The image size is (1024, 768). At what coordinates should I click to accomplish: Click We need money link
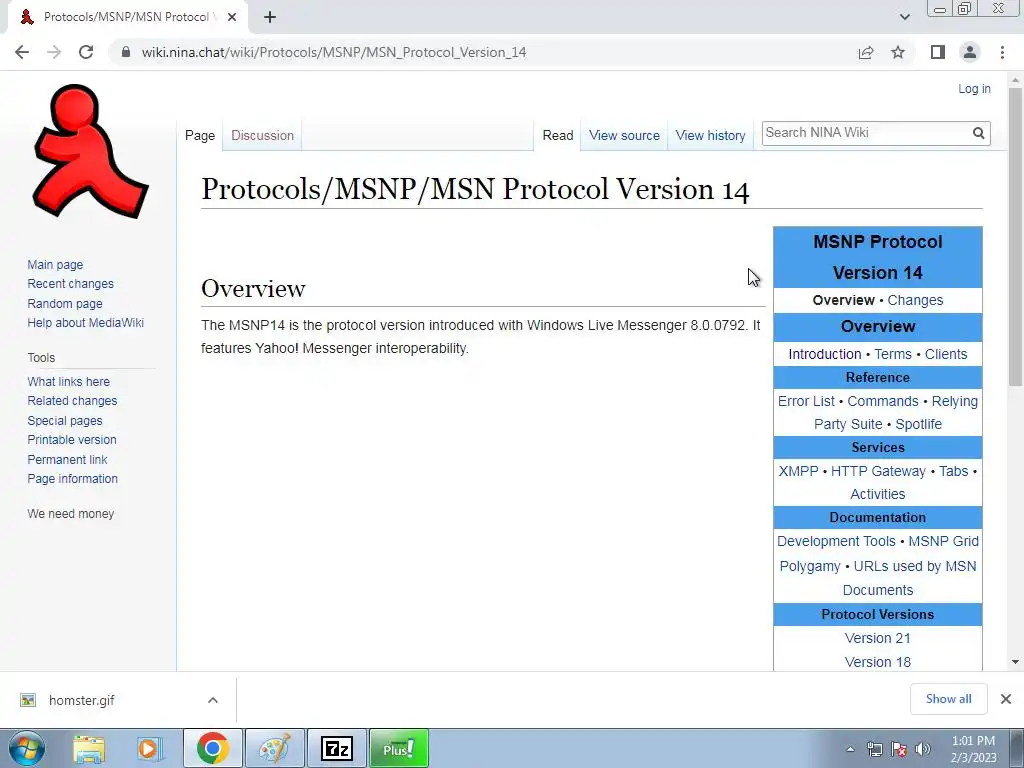71,514
